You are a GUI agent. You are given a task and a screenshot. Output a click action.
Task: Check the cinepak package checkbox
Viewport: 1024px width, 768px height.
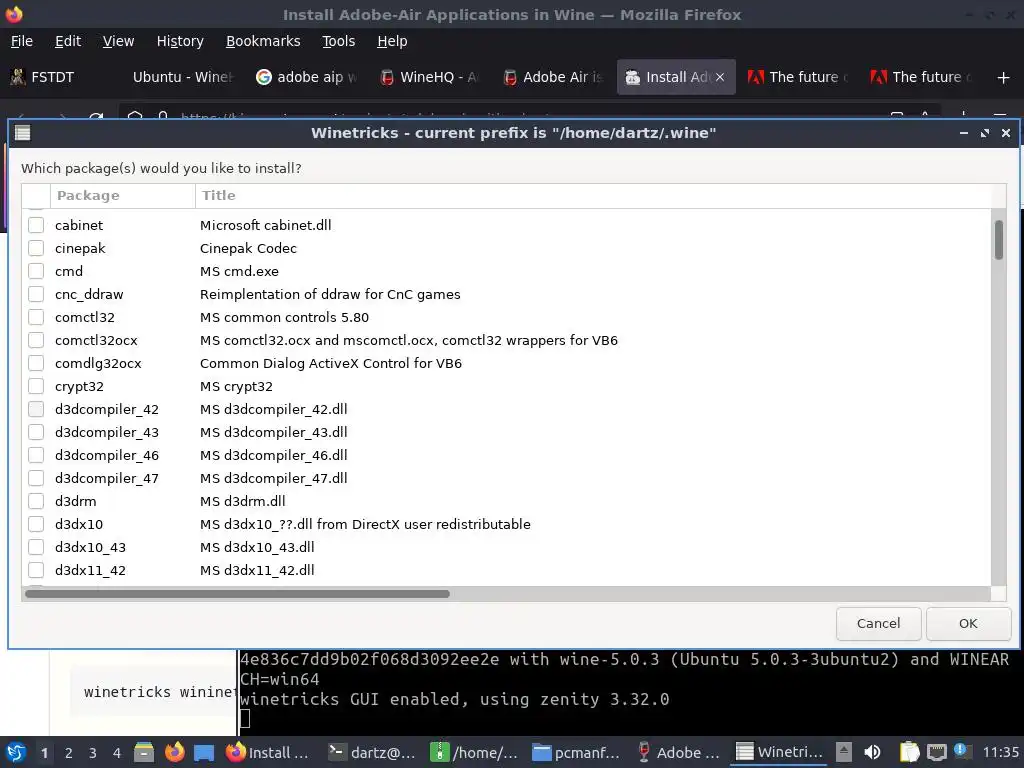tap(36, 248)
